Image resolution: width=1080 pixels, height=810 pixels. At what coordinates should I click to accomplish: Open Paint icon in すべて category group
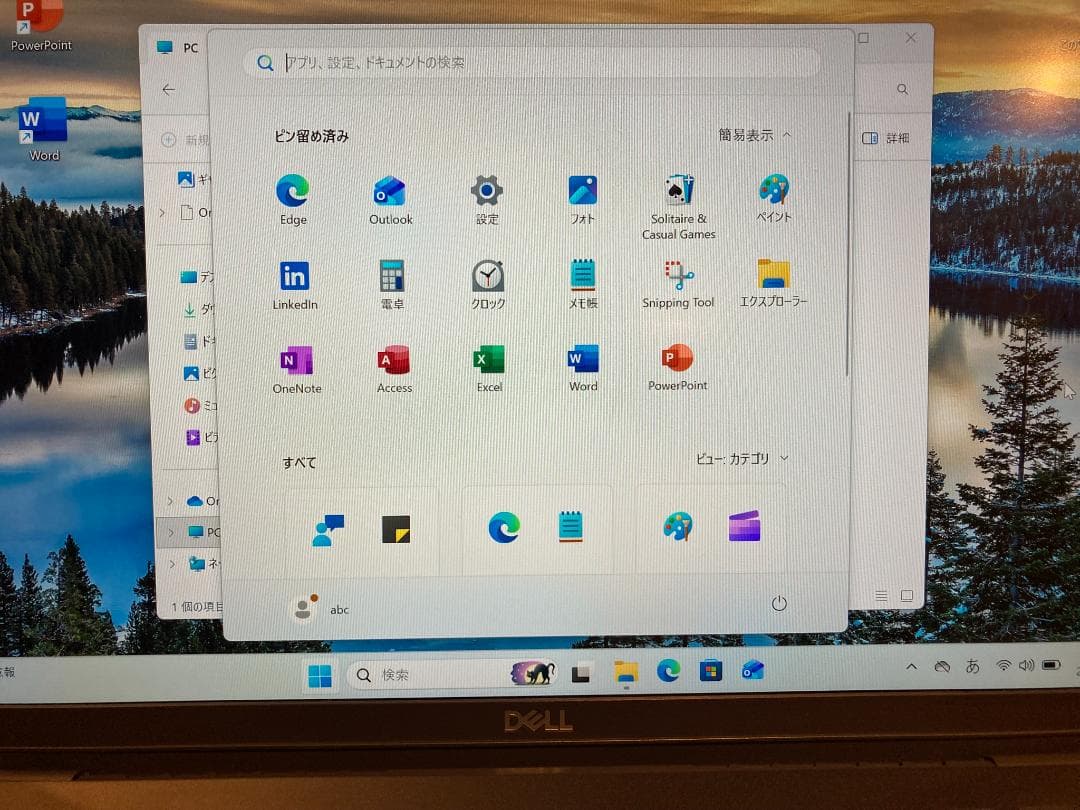pos(678,526)
